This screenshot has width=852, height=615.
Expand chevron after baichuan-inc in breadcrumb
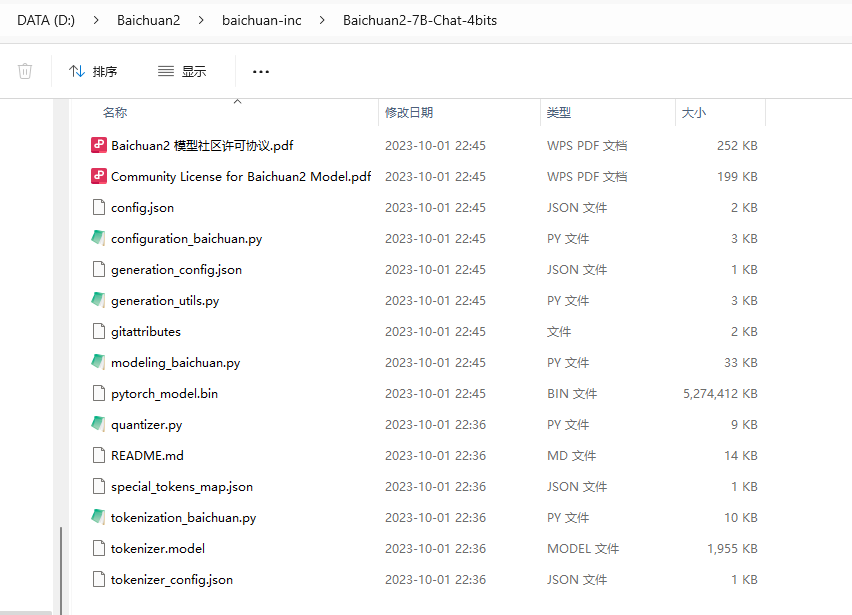[x=322, y=20]
